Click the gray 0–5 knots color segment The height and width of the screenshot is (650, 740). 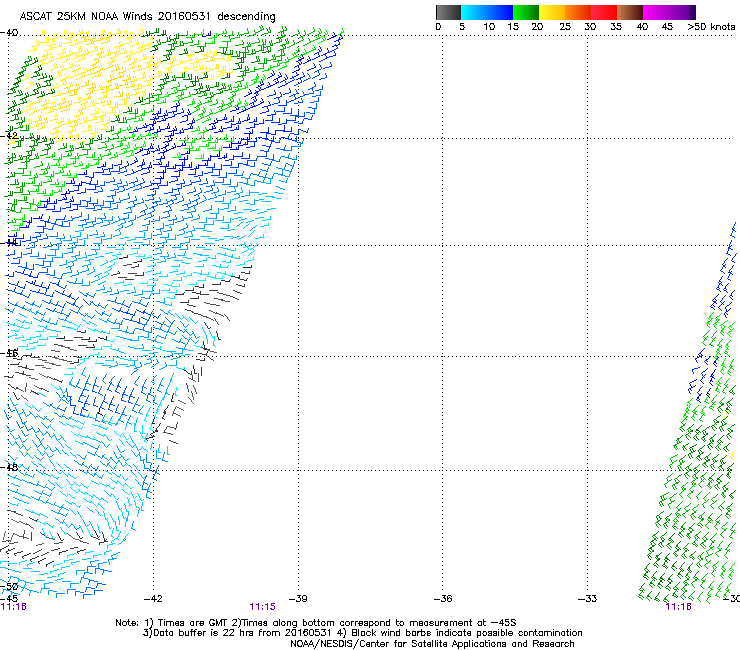pyautogui.click(x=448, y=12)
